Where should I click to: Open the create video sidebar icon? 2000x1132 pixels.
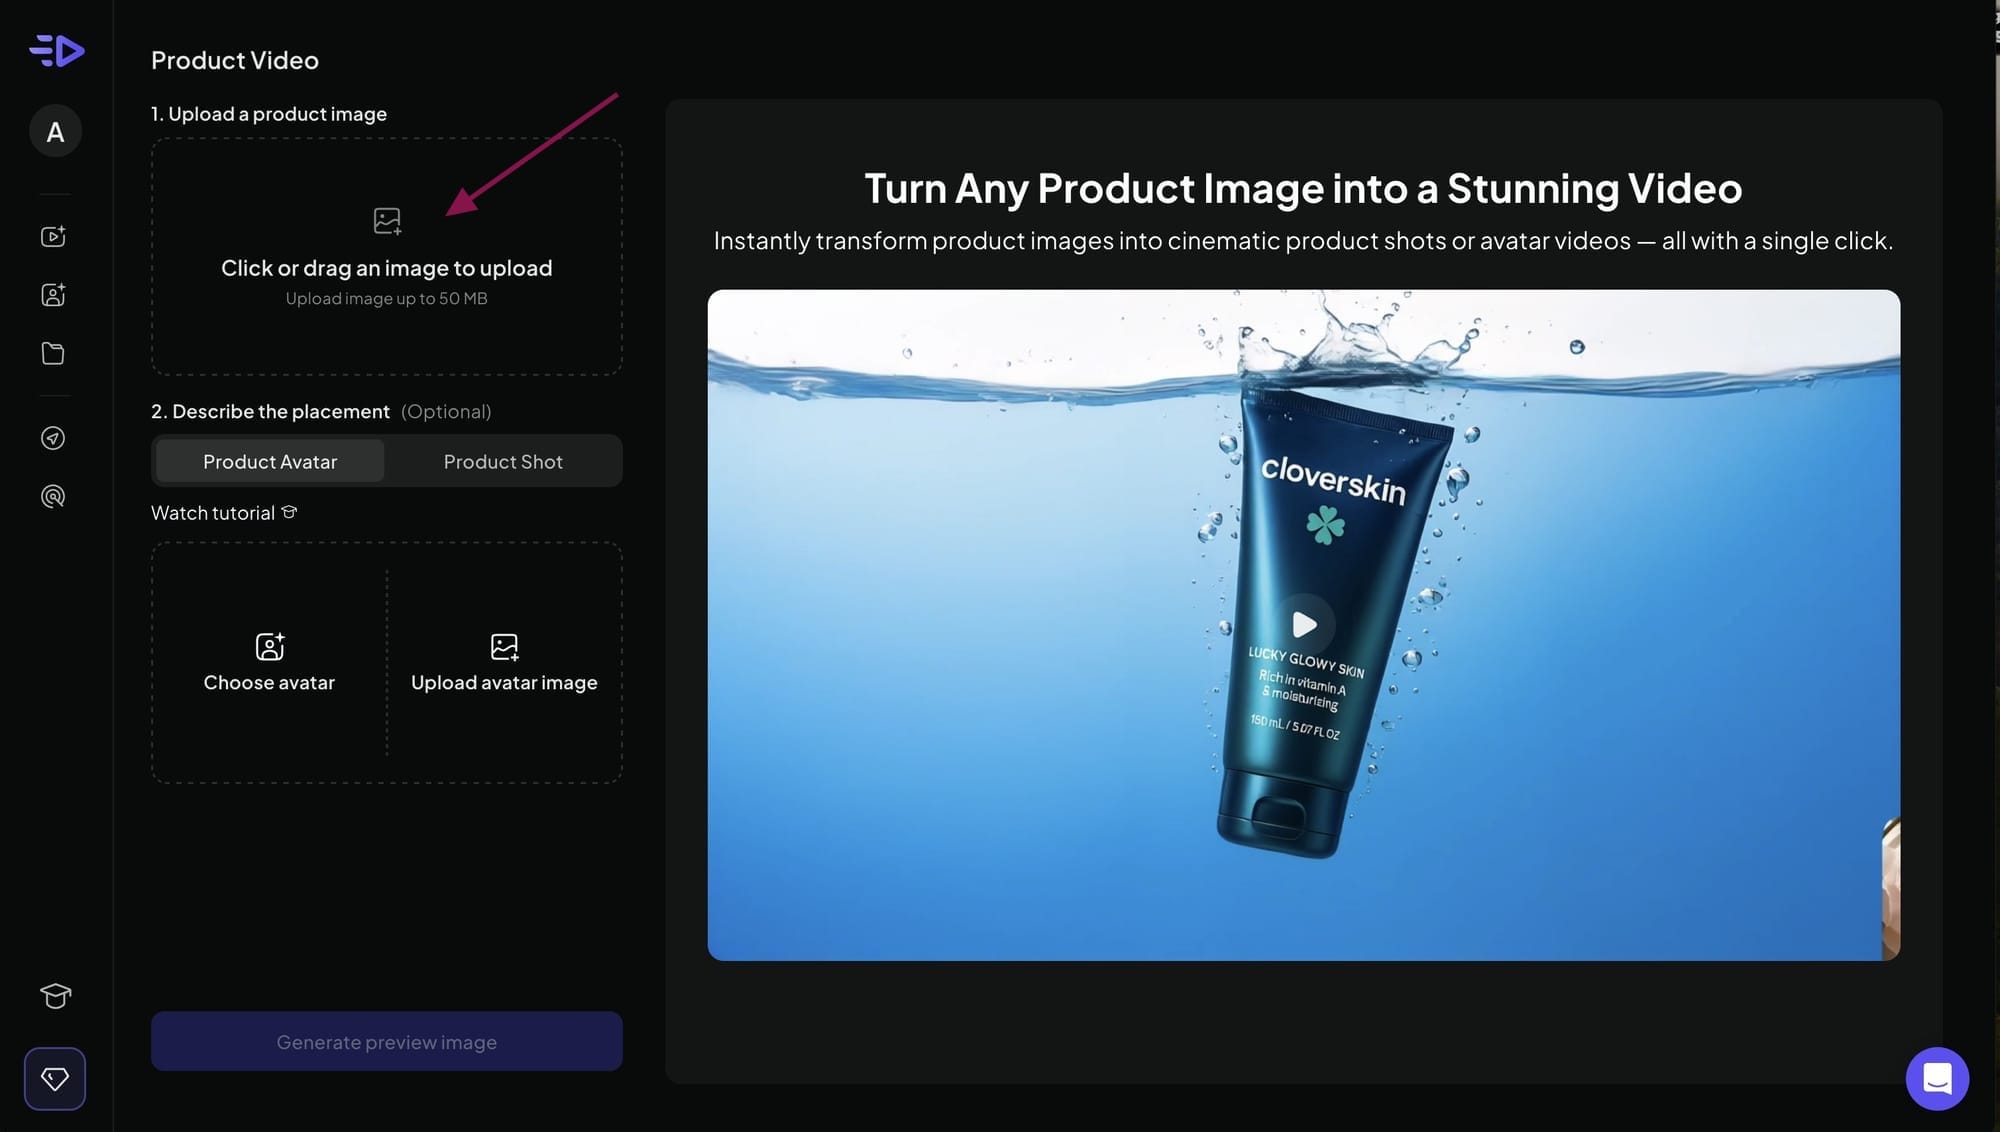coord(53,236)
